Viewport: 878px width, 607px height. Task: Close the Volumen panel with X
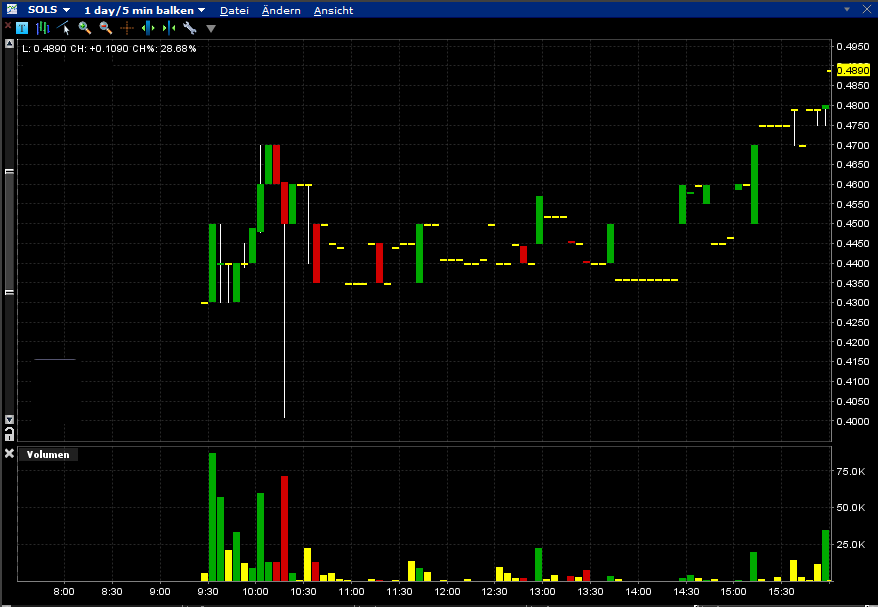coord(10,454)
